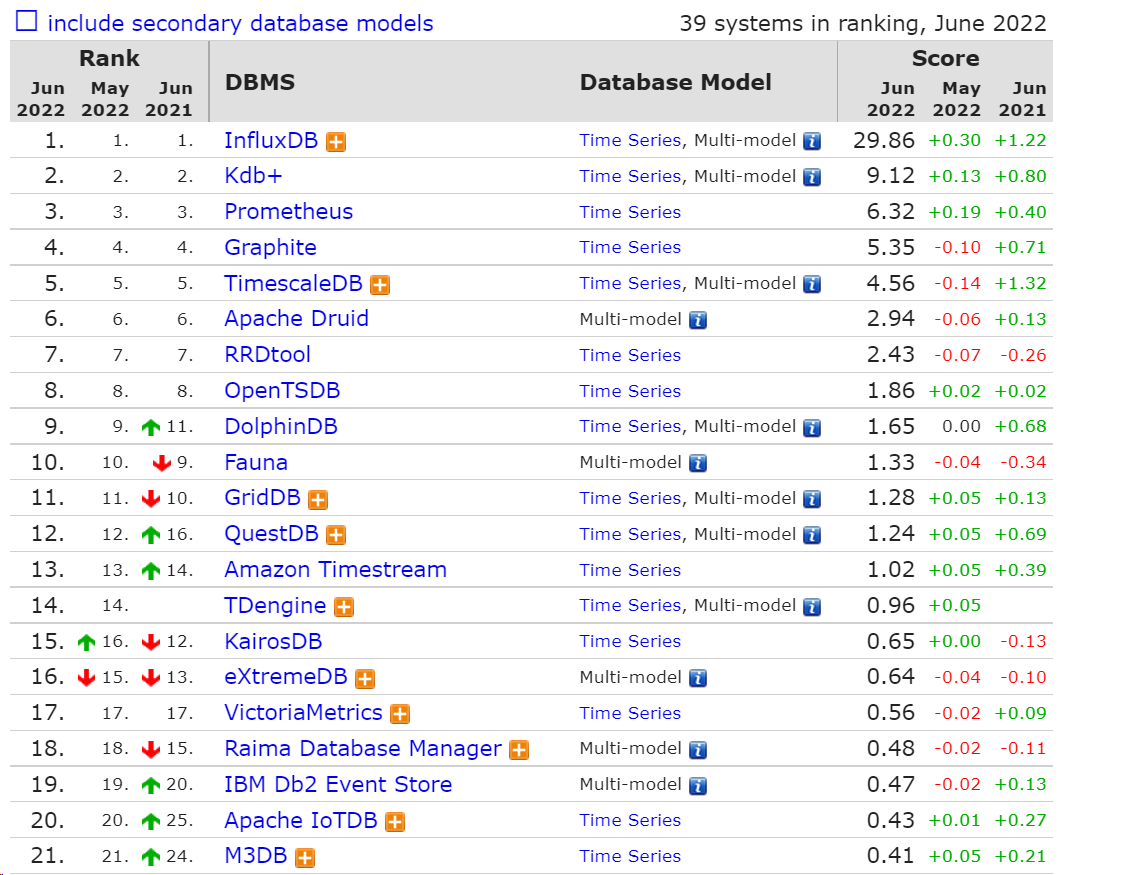This screenshot has height=875, width=1131.
Task: Select InfluxDB score value 29.86
Action: coord(884,141)
